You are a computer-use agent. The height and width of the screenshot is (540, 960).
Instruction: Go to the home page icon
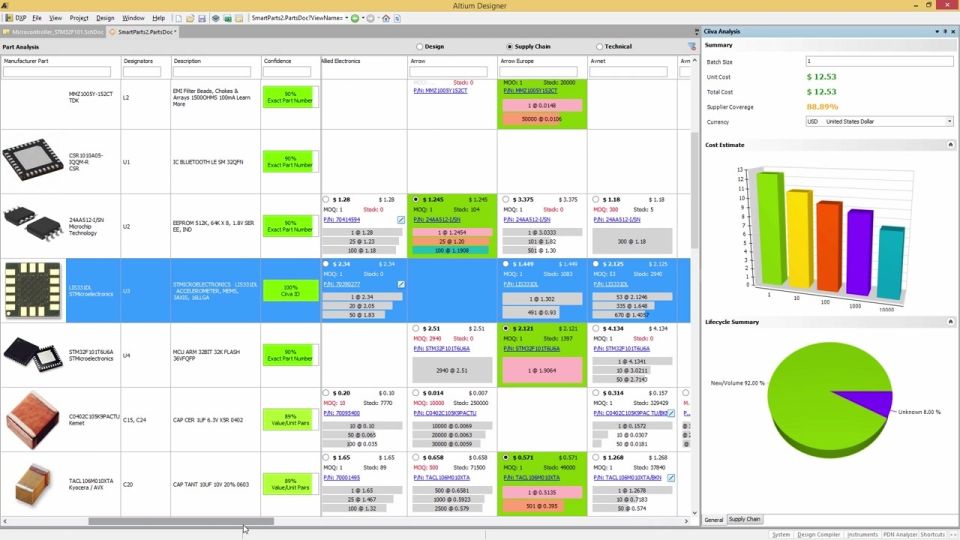386,18
